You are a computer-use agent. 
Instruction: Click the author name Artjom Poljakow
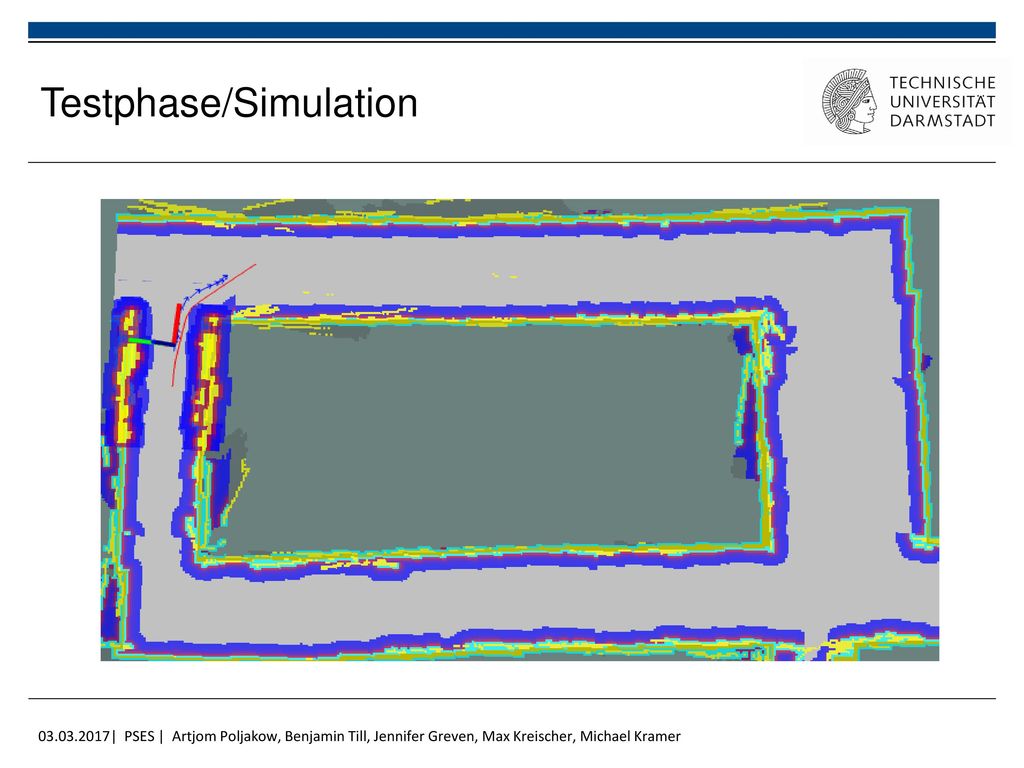pos(225,737)
